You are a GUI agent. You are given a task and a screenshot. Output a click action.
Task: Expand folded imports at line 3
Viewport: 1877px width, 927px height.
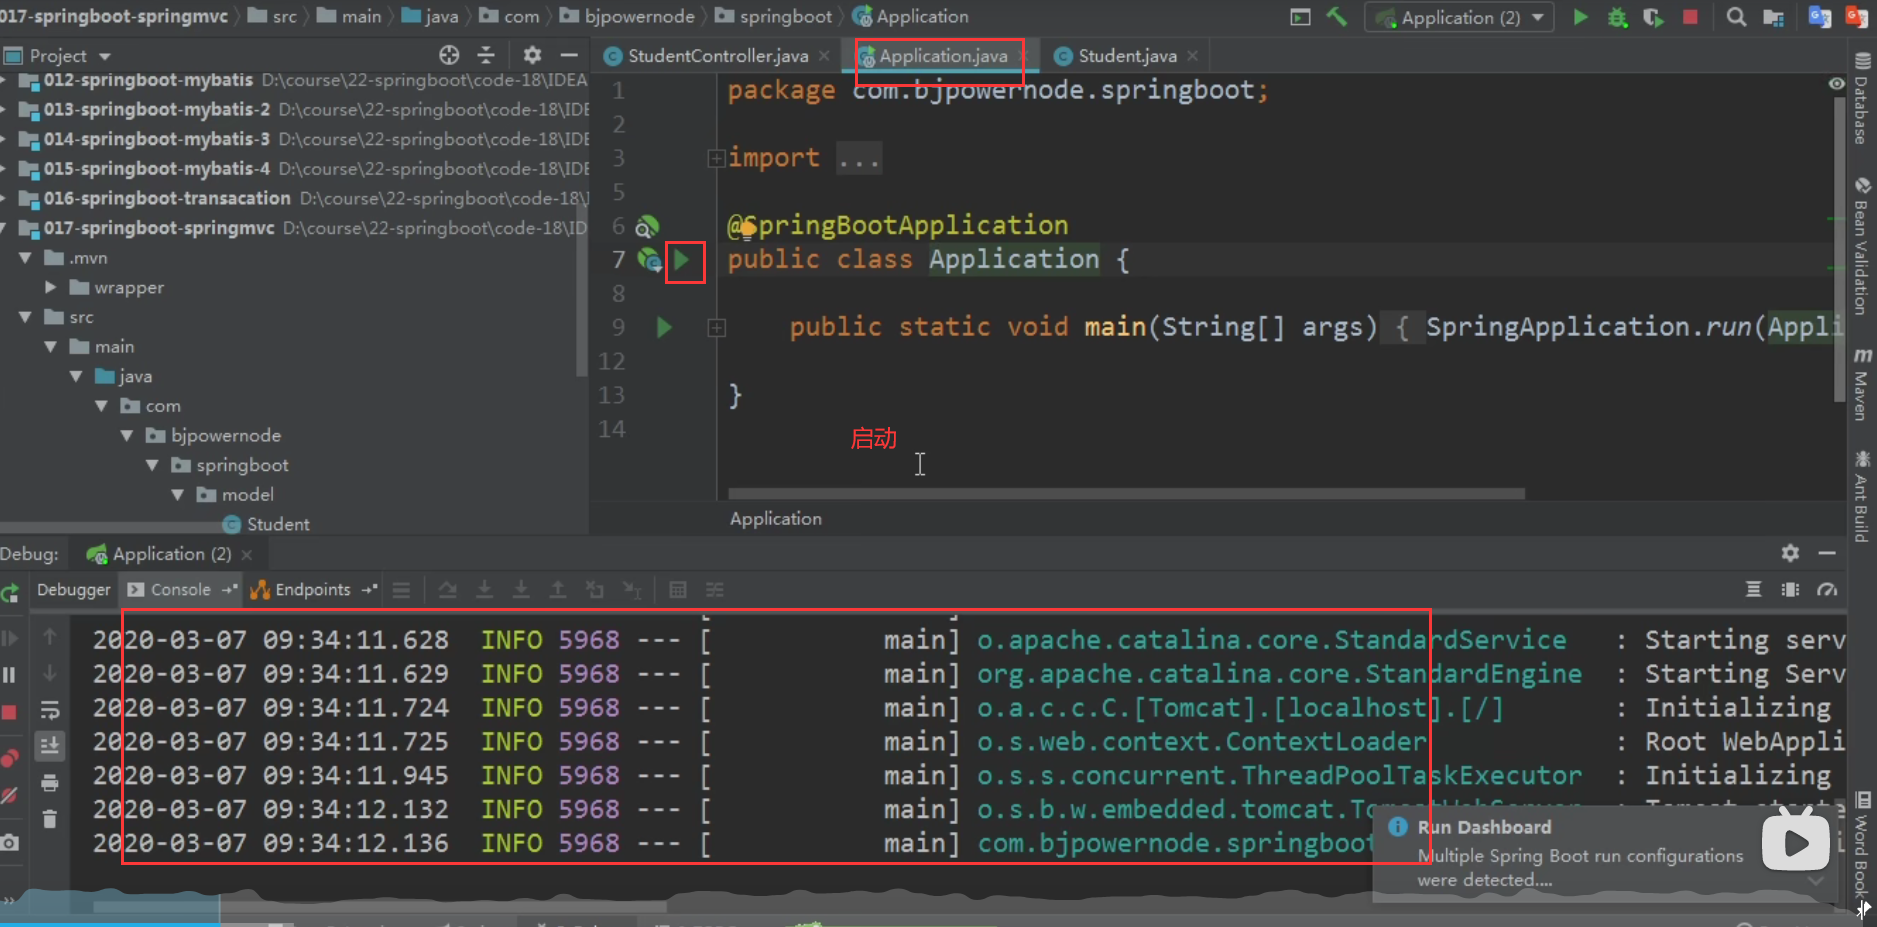point(716,158)
